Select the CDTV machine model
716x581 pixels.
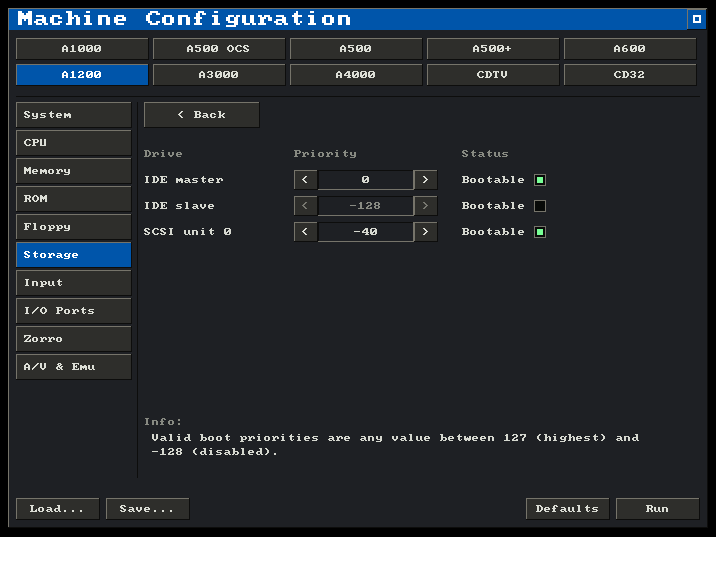493,75
